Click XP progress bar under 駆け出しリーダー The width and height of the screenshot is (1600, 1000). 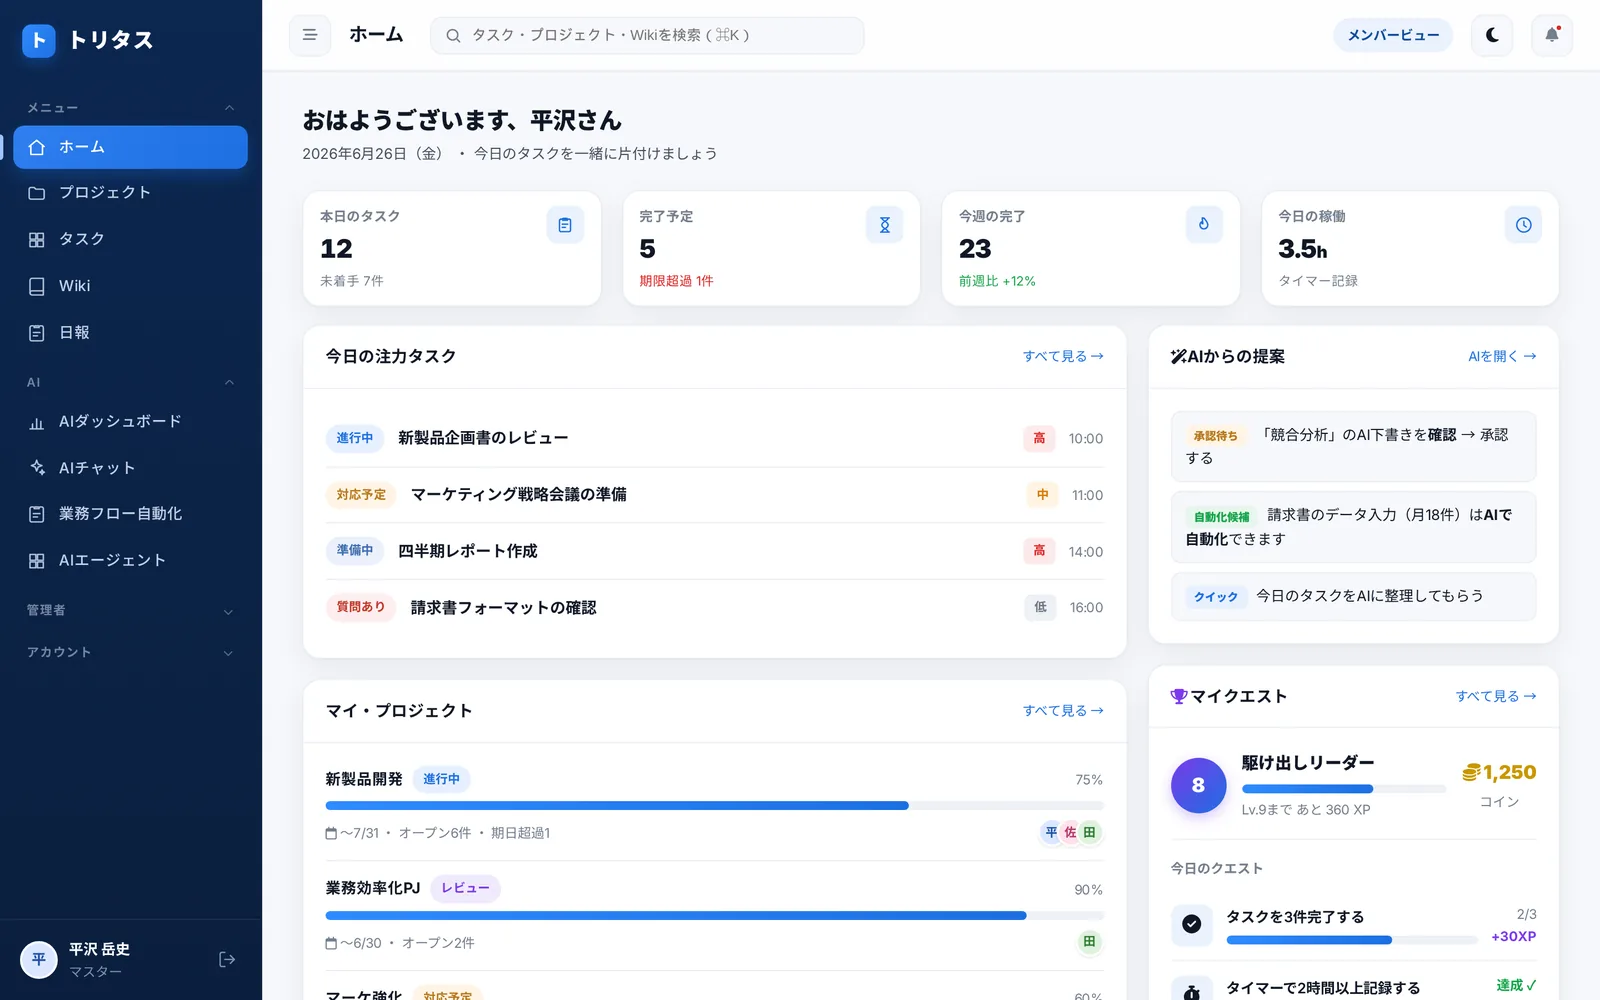[1343, 789]
